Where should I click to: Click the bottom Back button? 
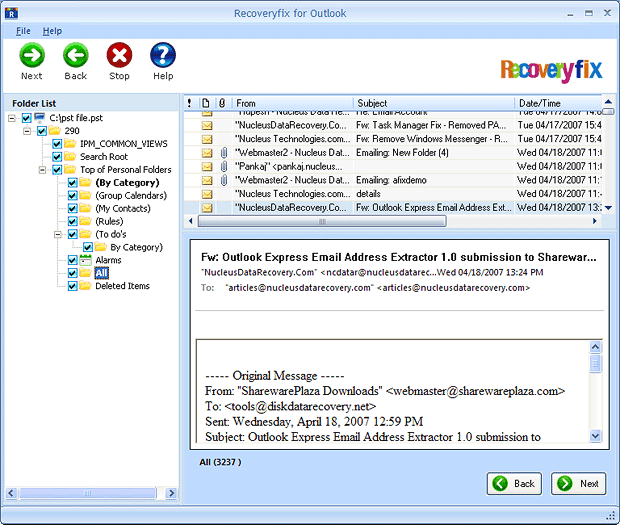[x=514, y=483]
